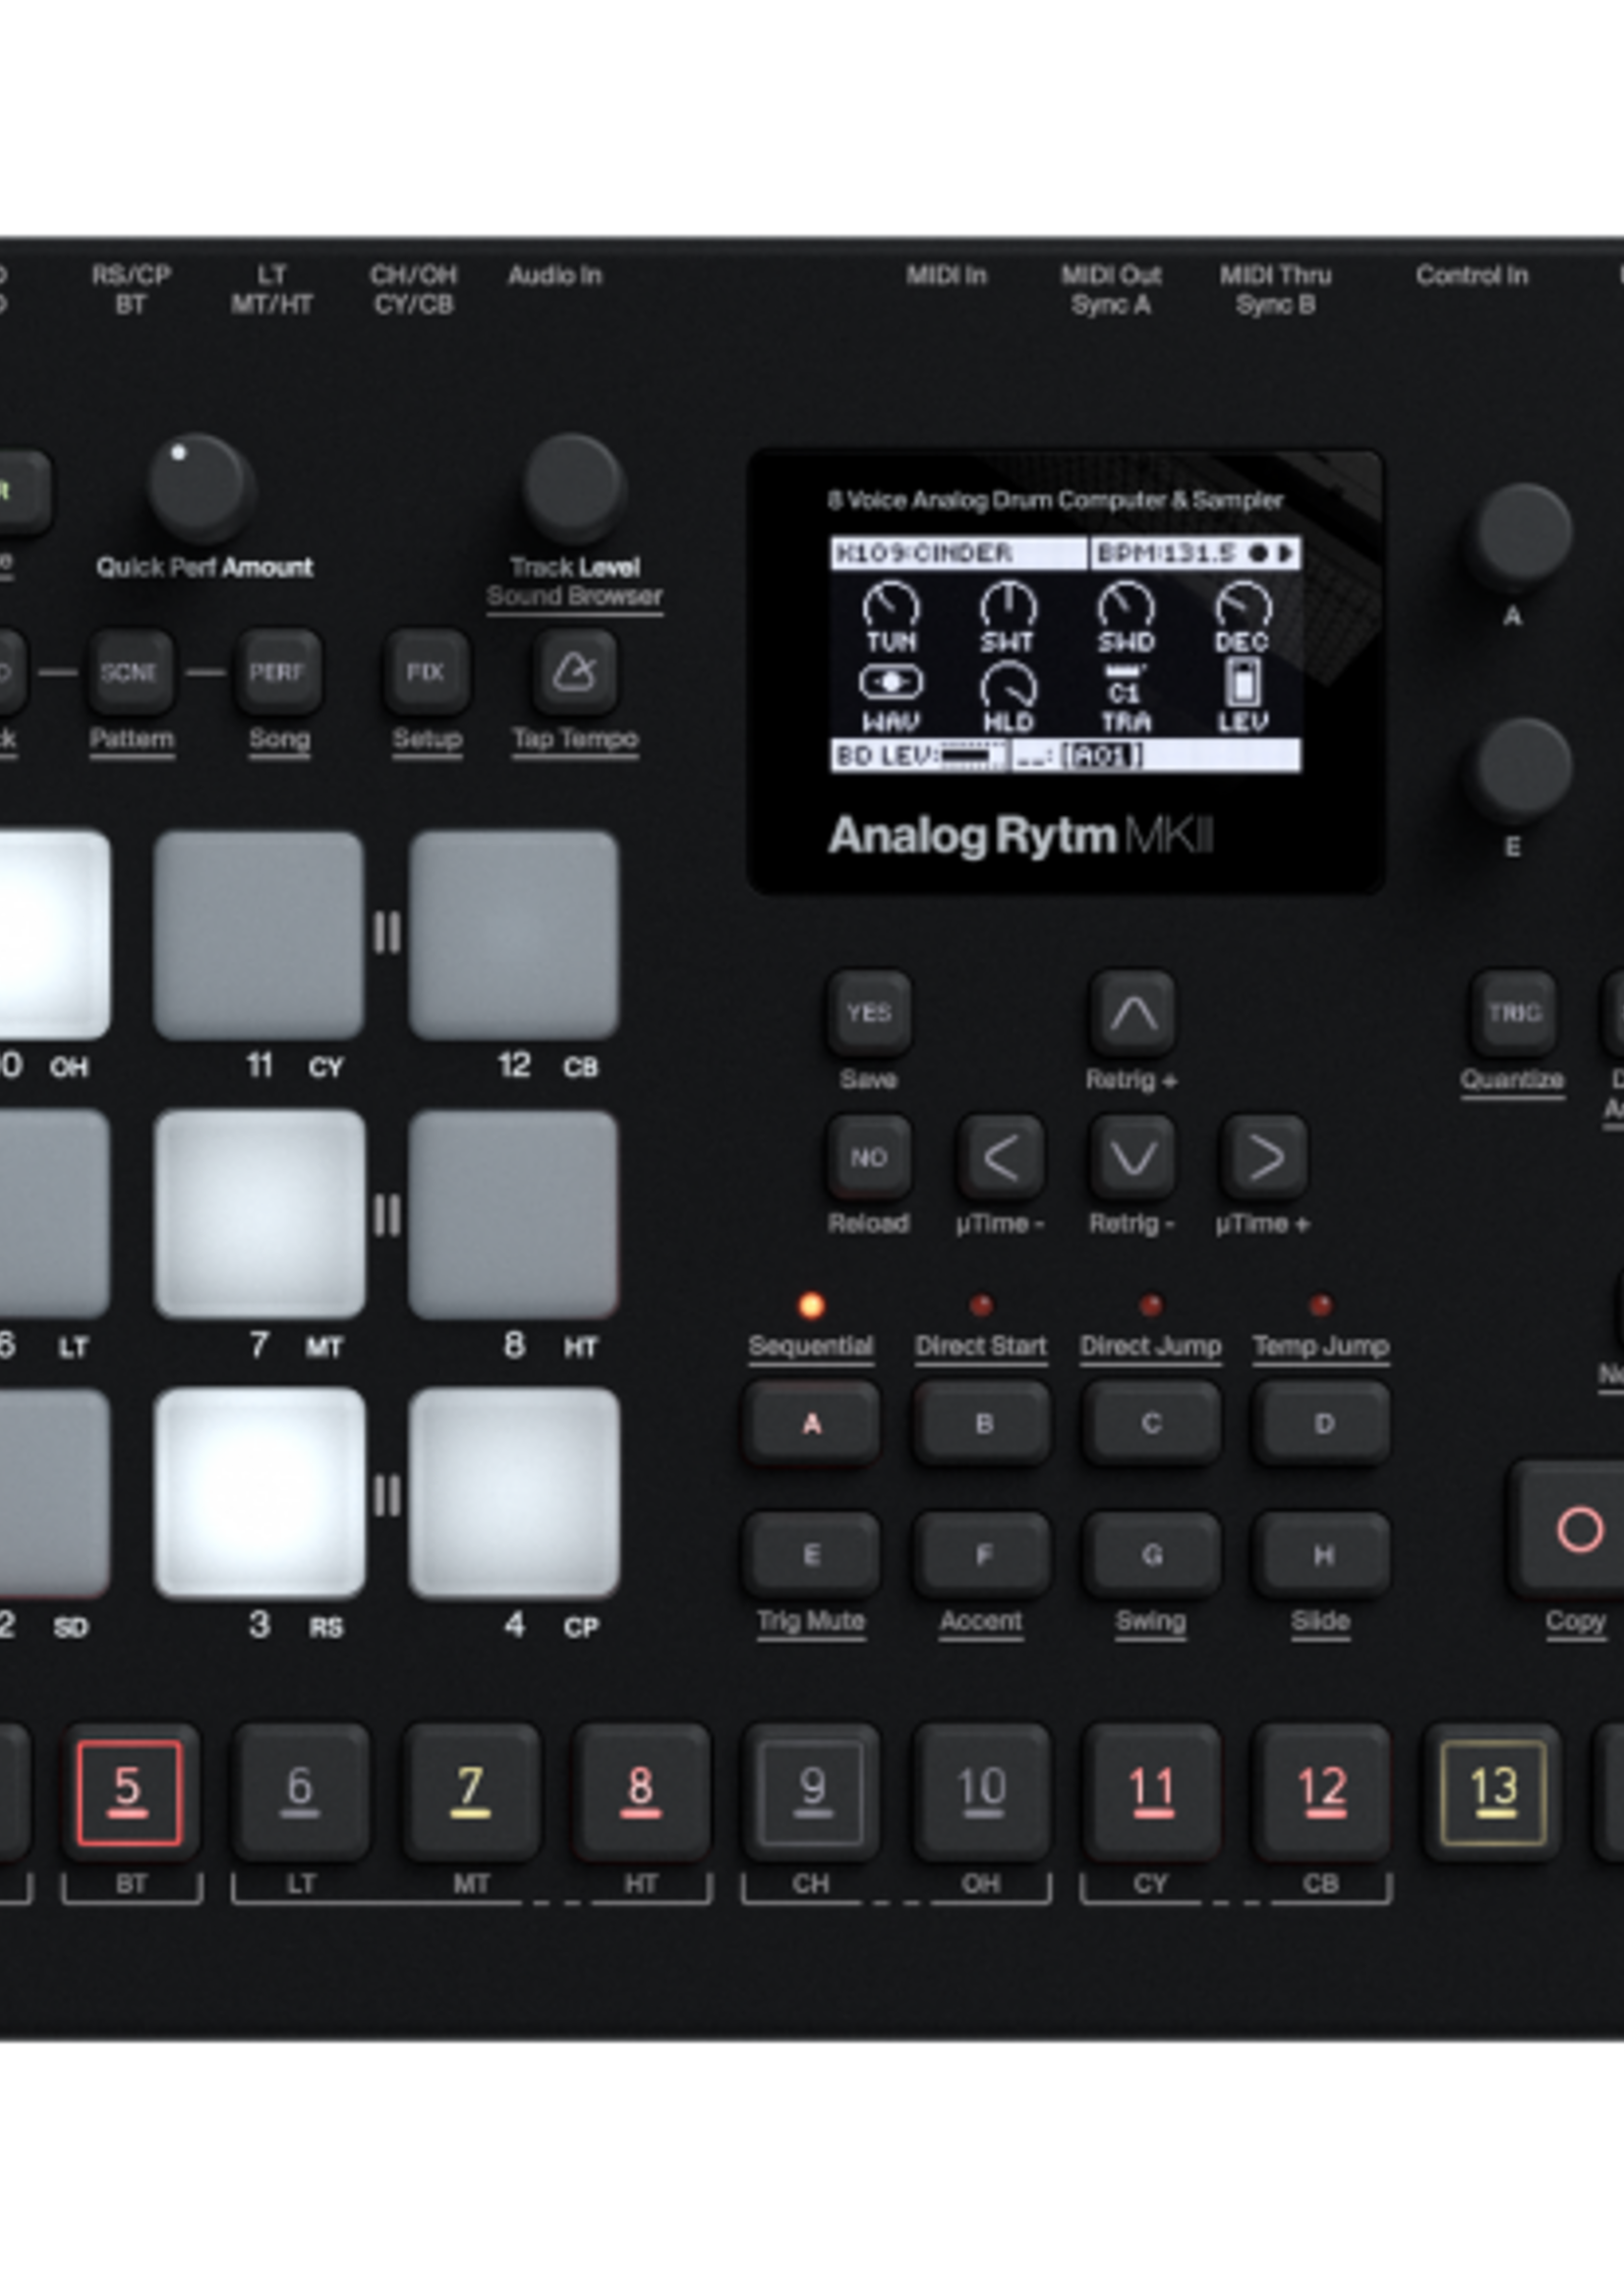Viewport: 1624px width, 2274px height.
Task: Toggle sequencer step 8 HT
Action: click(641, 1792)
